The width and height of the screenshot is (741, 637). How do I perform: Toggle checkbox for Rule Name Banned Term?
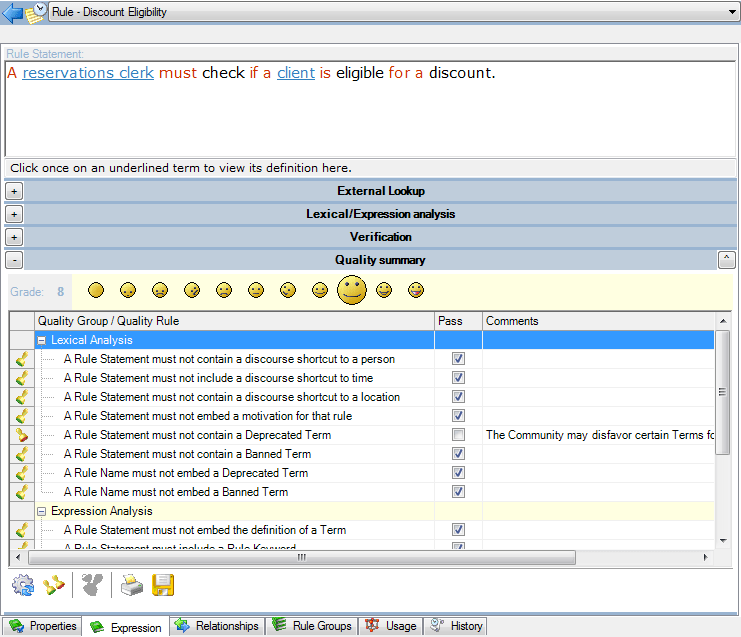pyautogui.click(x=458, y=492)
